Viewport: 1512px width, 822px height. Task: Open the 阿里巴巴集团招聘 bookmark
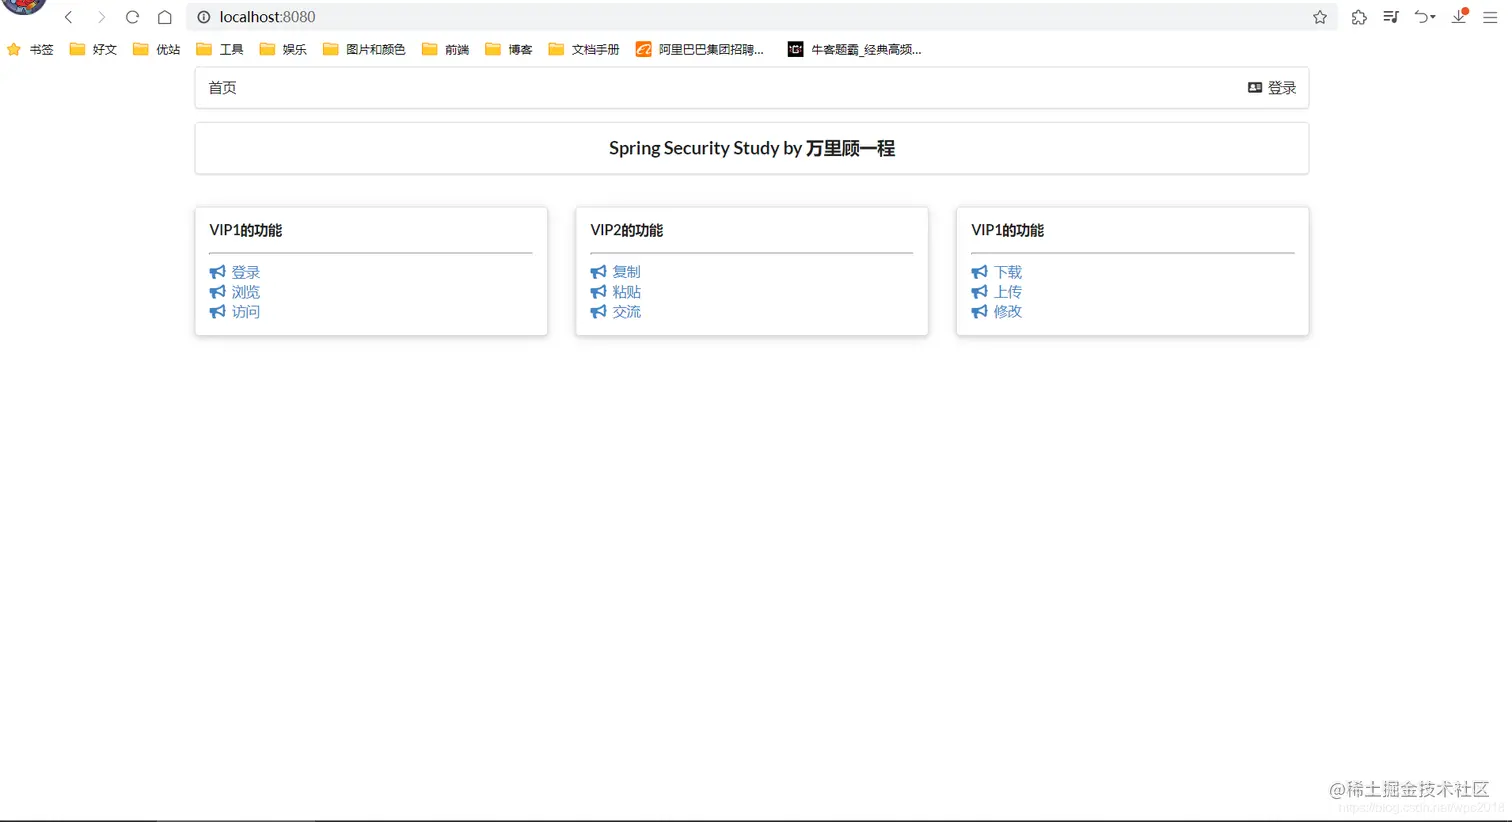(x=700, y=49)
